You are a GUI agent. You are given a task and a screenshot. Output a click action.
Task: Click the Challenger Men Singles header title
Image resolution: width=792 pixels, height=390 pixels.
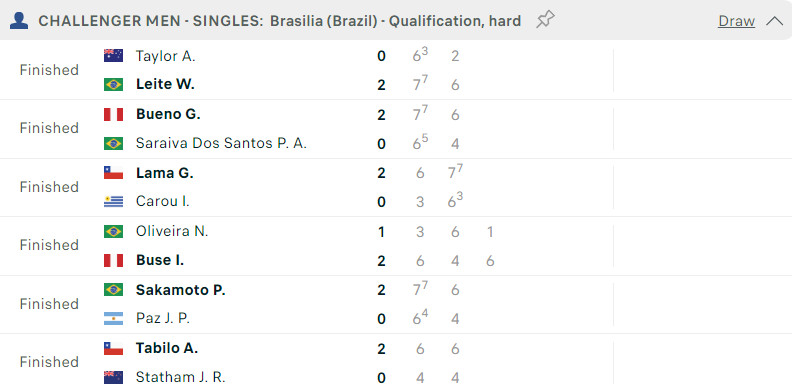pyautogui.click(x=279, y=21)
